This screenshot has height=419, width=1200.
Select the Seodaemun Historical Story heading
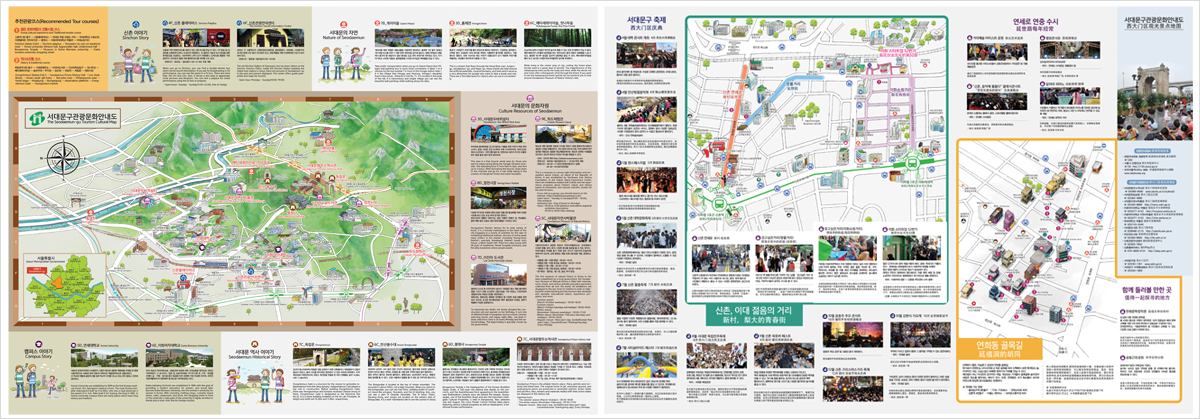tap(255, 354)
